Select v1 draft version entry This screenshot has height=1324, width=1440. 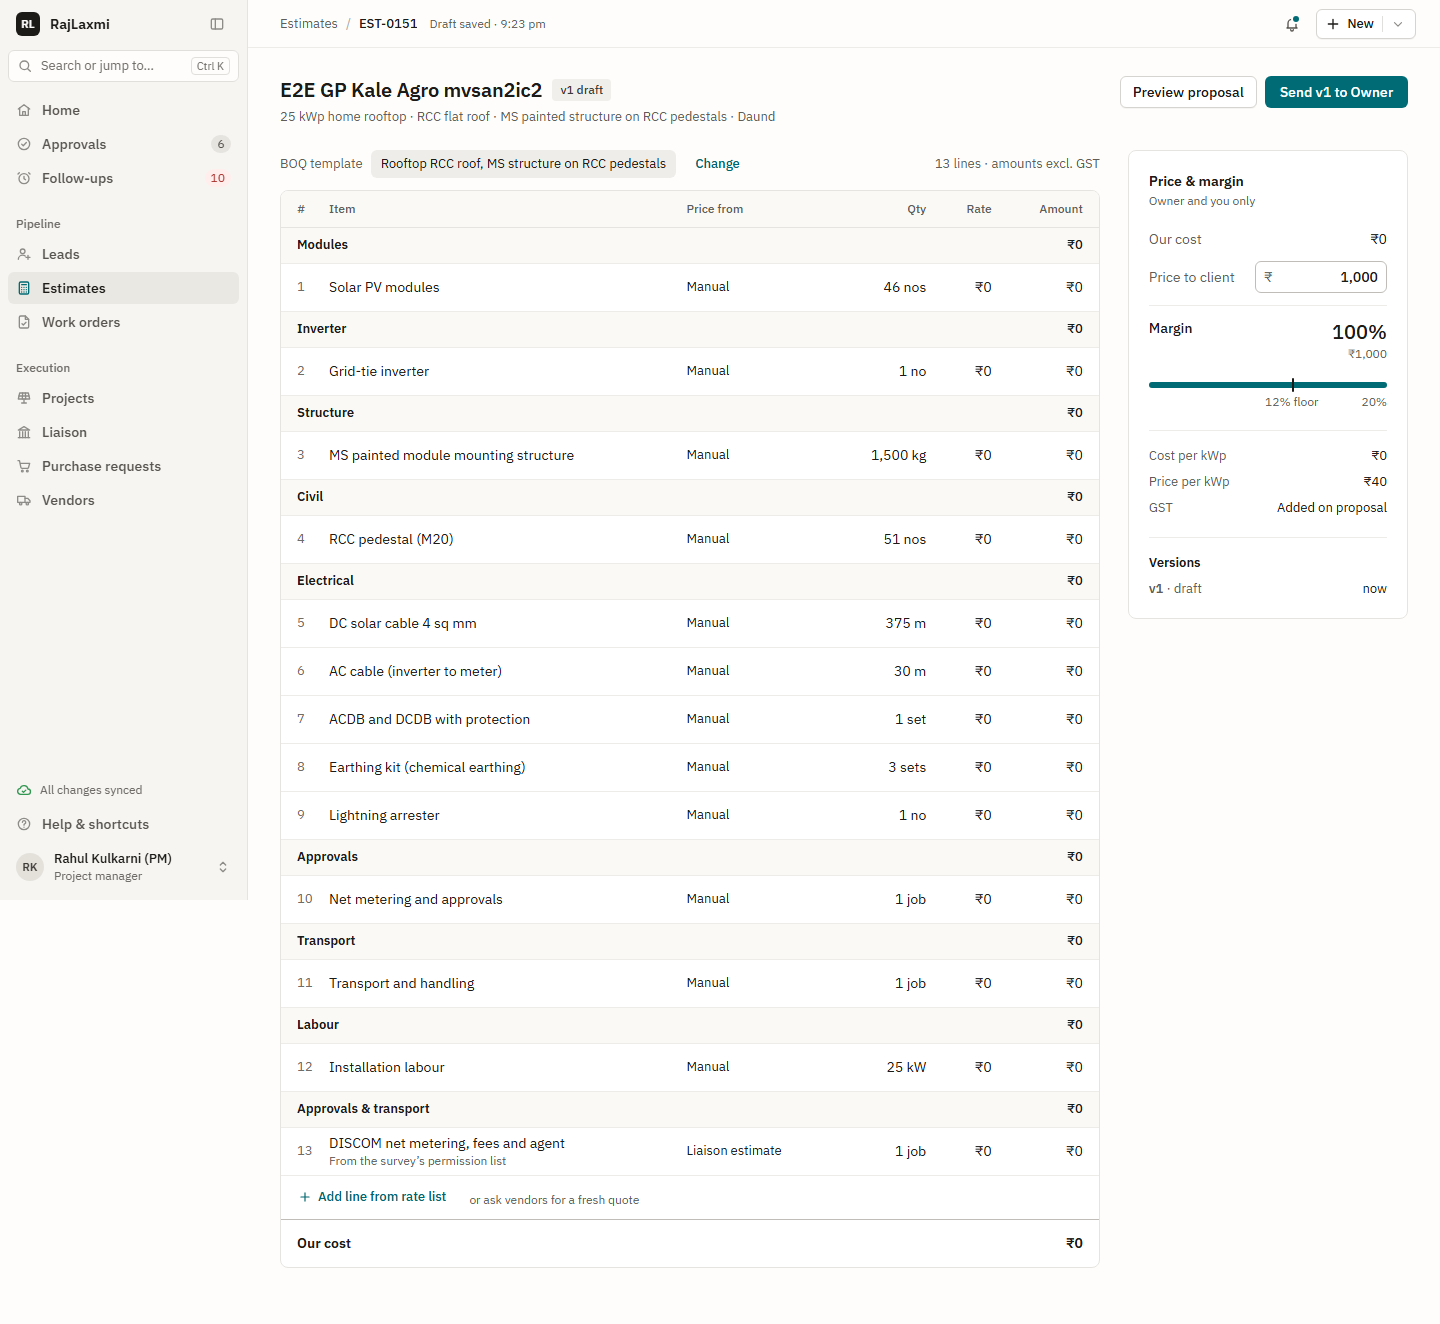point(1268,589)
